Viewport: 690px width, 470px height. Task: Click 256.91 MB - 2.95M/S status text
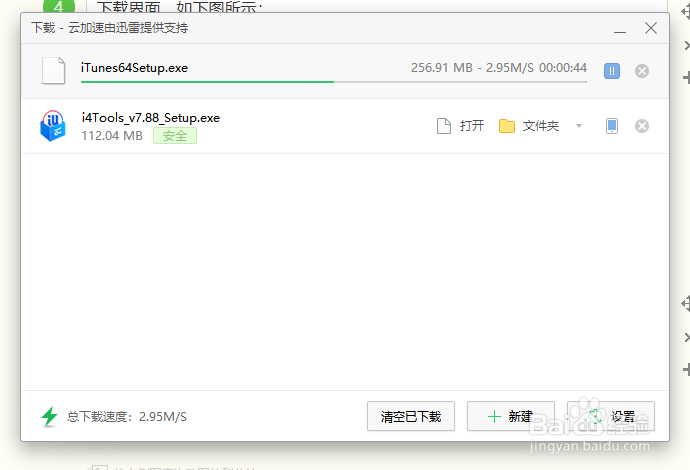click(x=472, y=68)
